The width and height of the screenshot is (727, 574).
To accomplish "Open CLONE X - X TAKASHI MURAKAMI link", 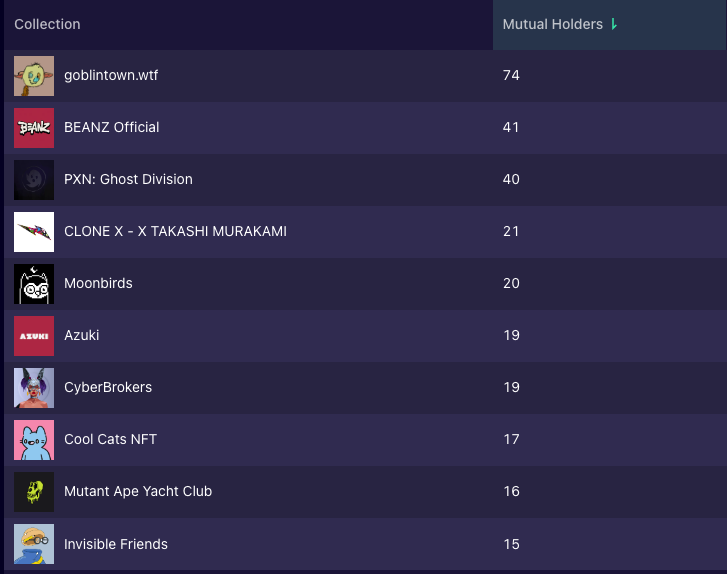I will 175,231.
